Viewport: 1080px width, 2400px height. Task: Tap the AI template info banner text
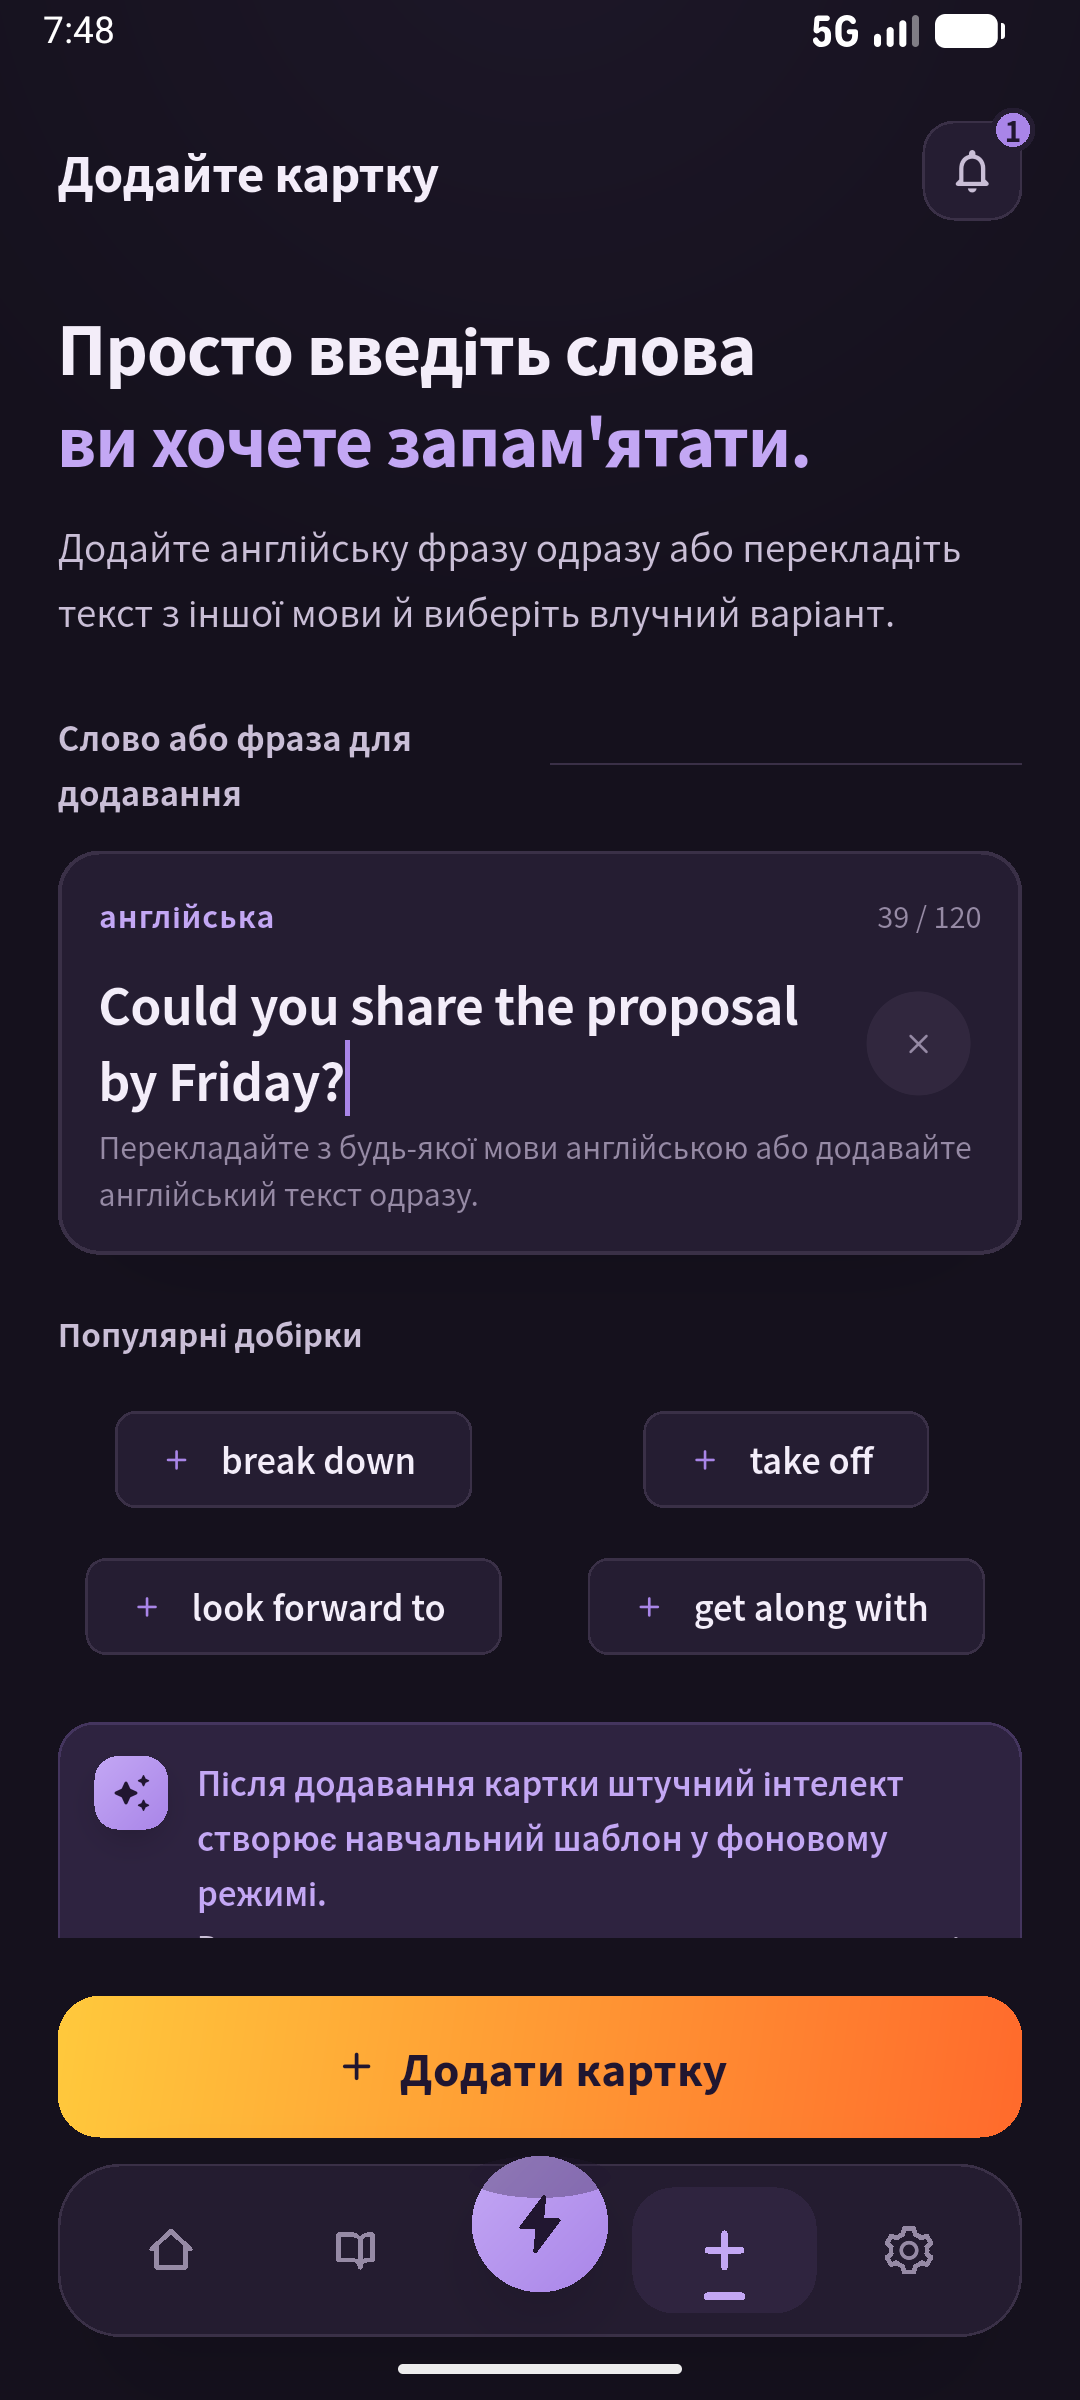pyautogui.click(x=550, y=1838)
